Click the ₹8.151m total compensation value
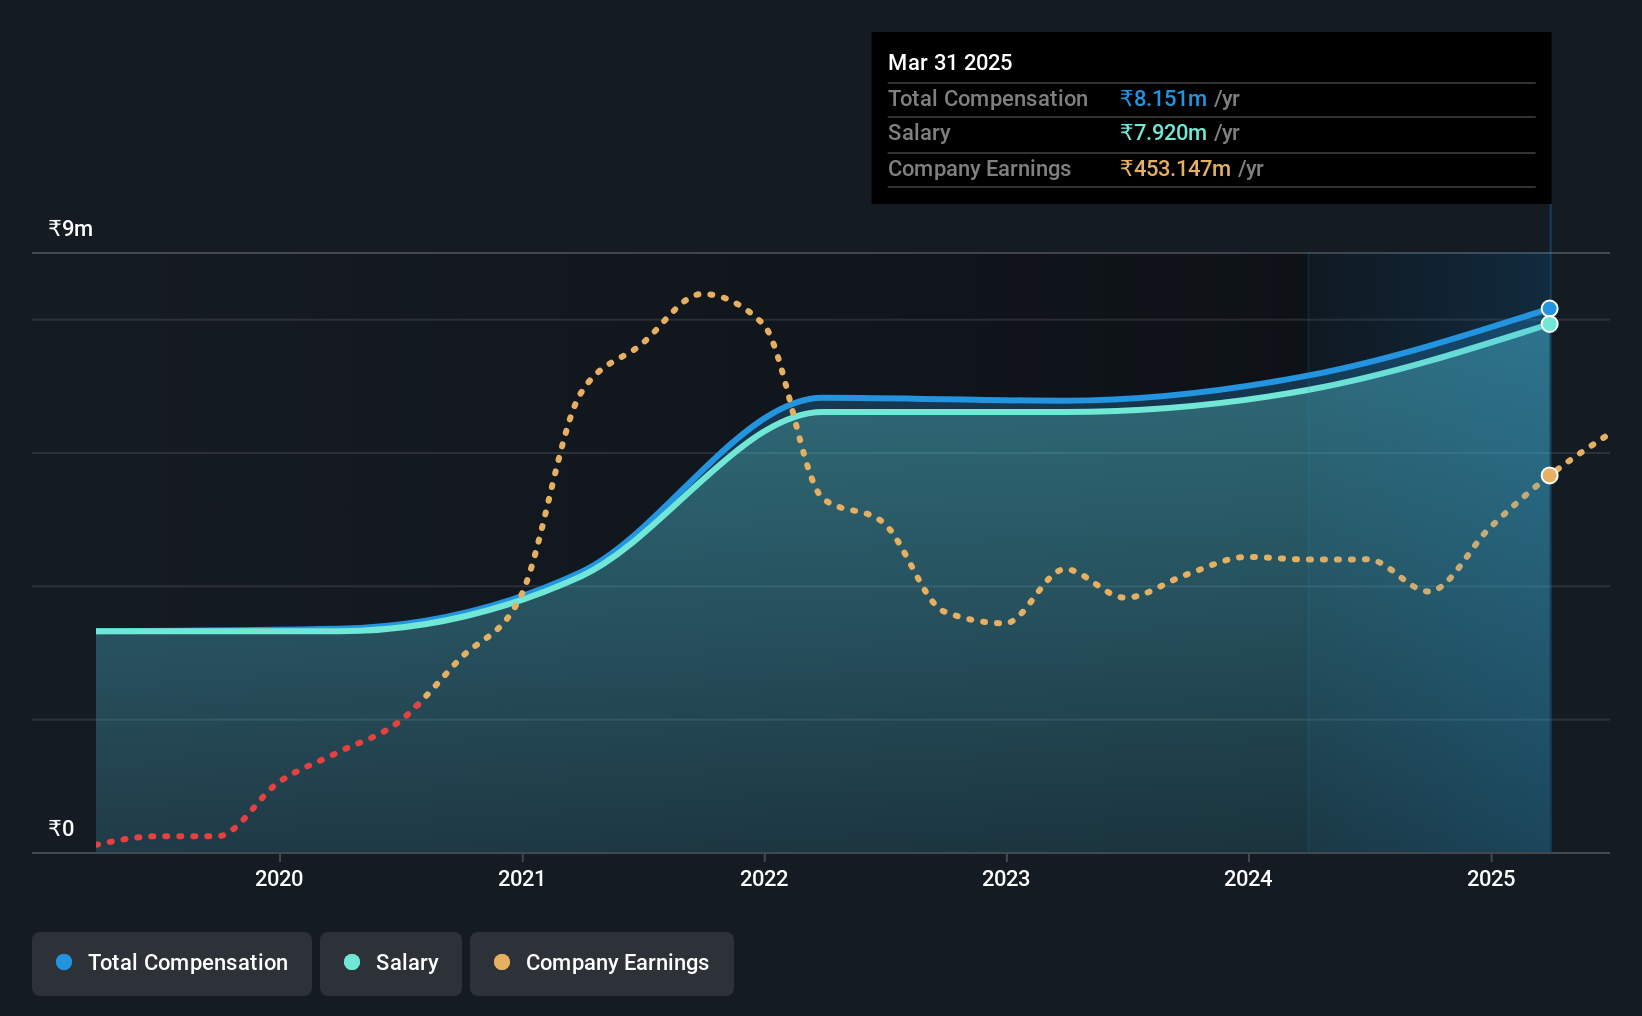This screenshot has width=1642, height=1016. [x=1163, y=98]
